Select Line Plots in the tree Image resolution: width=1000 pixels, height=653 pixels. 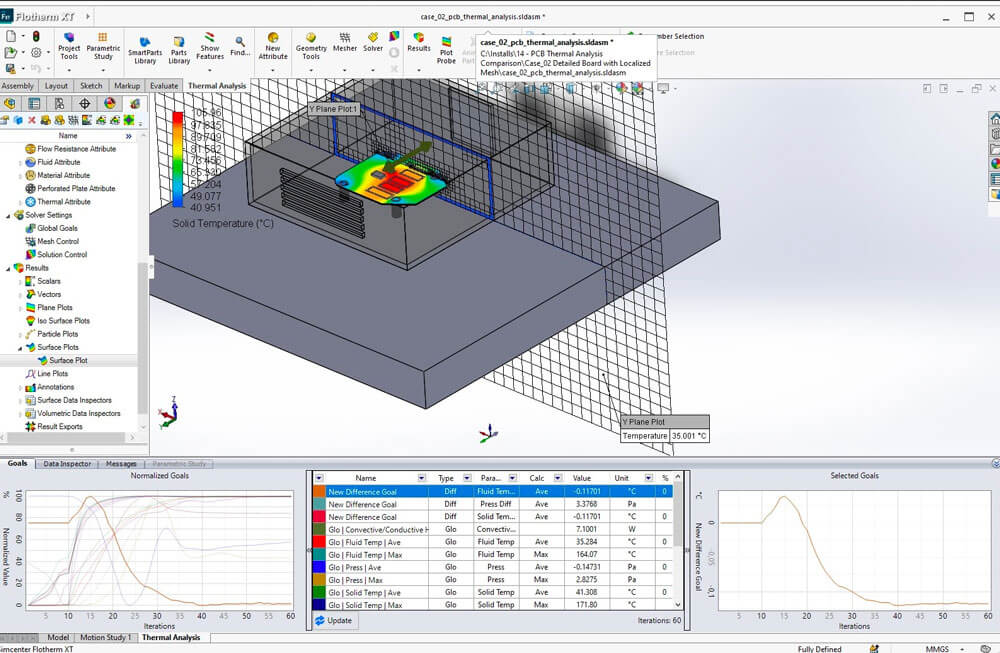pos(46,374)
